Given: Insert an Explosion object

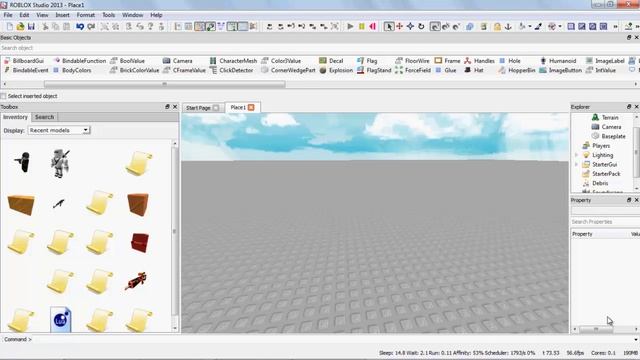Looking at the screenshot, I should click(x=336, y=70).
